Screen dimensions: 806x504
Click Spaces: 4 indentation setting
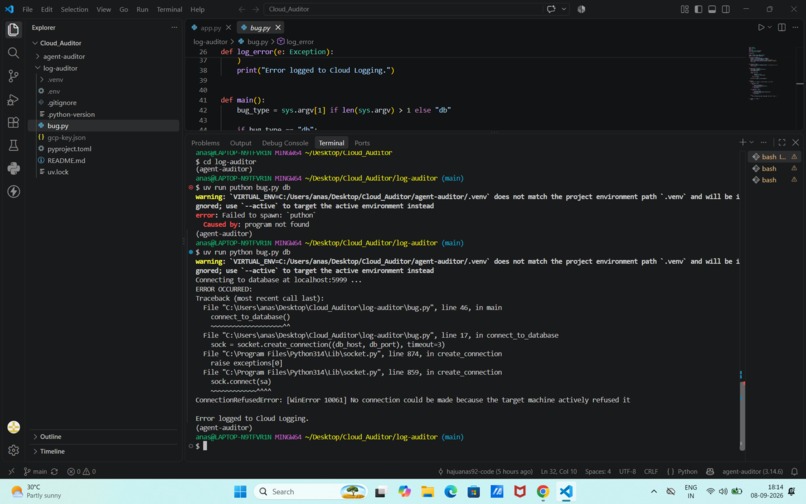point(598,471)
